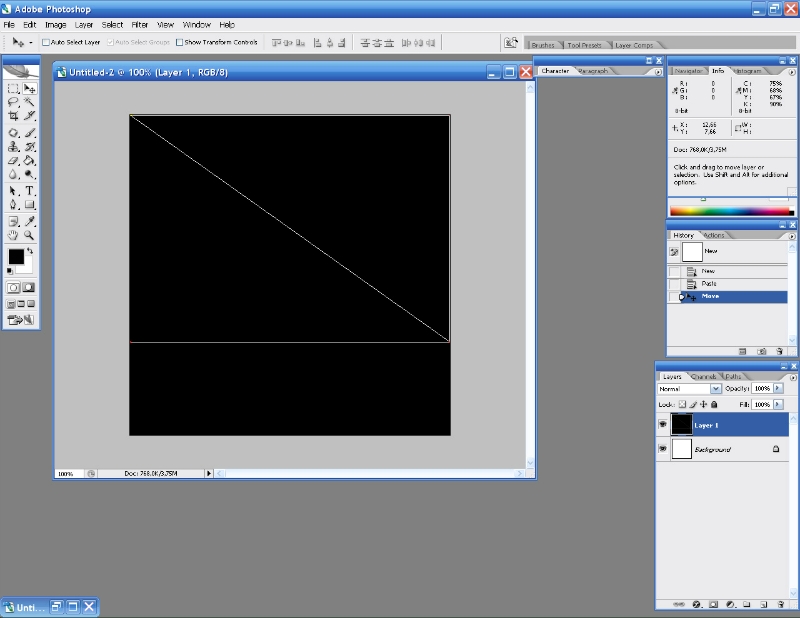The height and width of the screenshot is (618, 800).
Task: Enable the Auto Select Layer checkbox
Action: (46, 43)
